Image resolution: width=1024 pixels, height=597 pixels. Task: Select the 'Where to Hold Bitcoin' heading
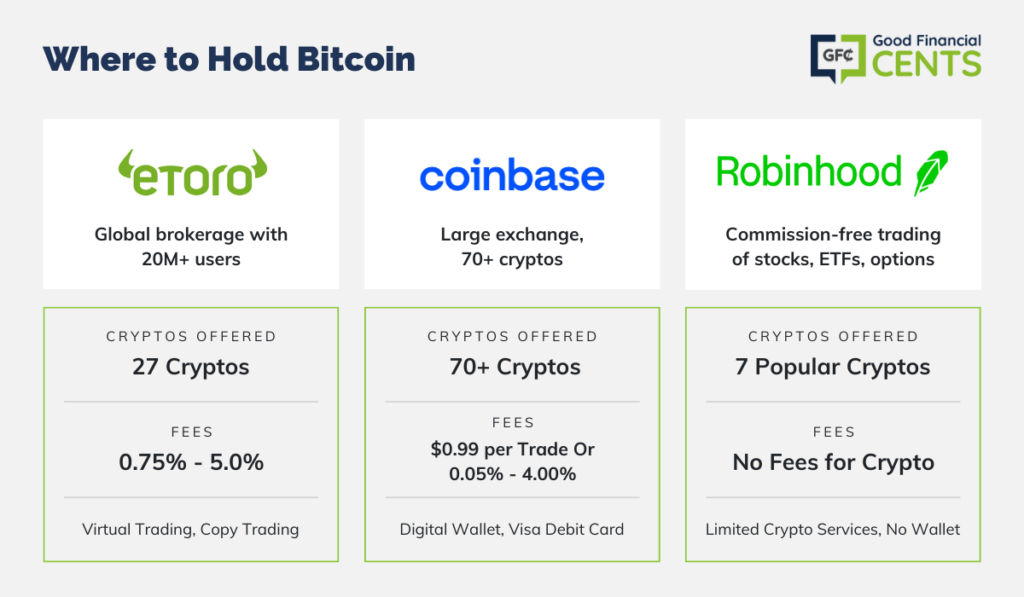click(x=229, y=59)
